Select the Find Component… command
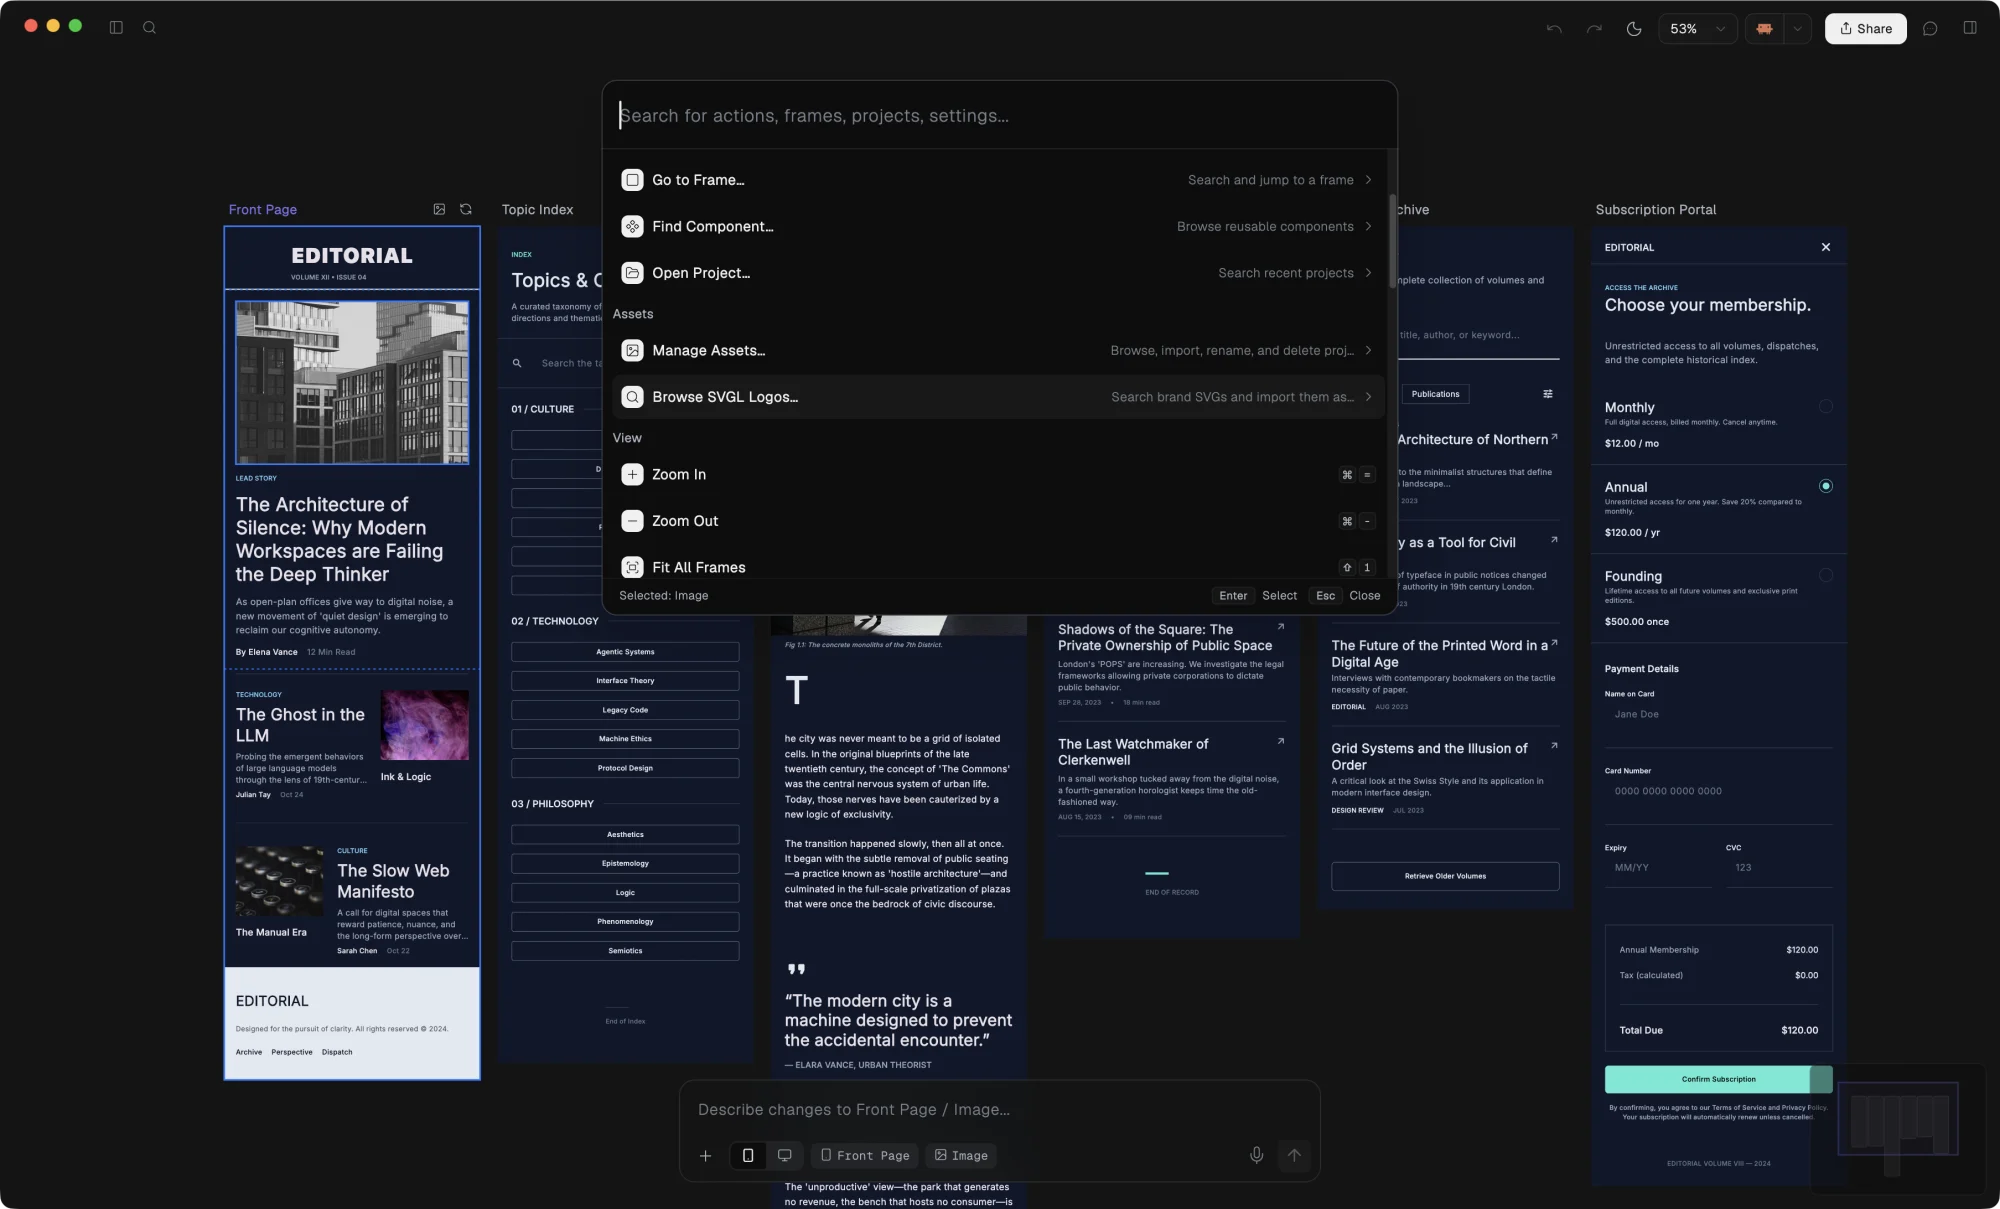Image resolution: width=2000 pixels, height=1209 pixels. tap(997, 227)
